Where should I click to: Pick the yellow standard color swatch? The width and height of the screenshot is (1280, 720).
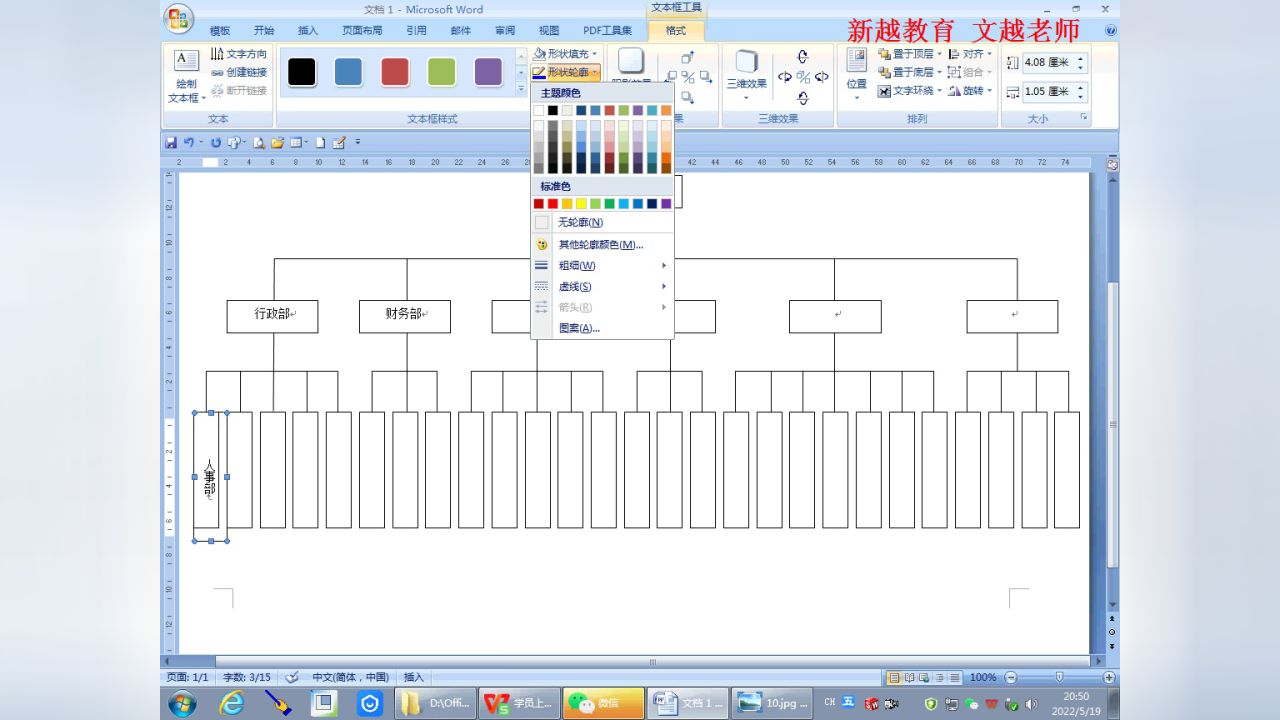[x=581, y=204]
